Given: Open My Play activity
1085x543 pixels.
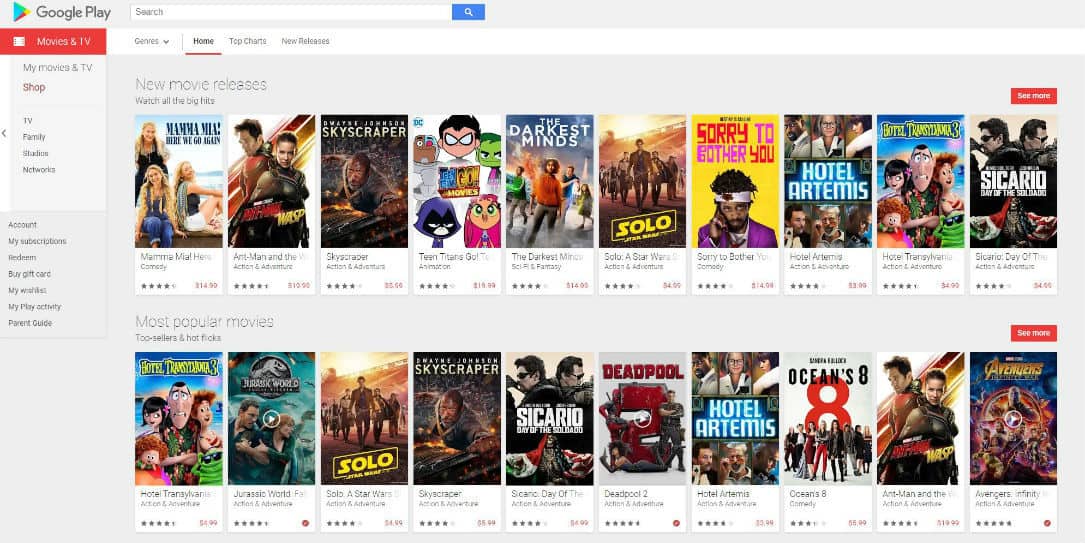Looking at the screenshot, I should coord(35,306).
